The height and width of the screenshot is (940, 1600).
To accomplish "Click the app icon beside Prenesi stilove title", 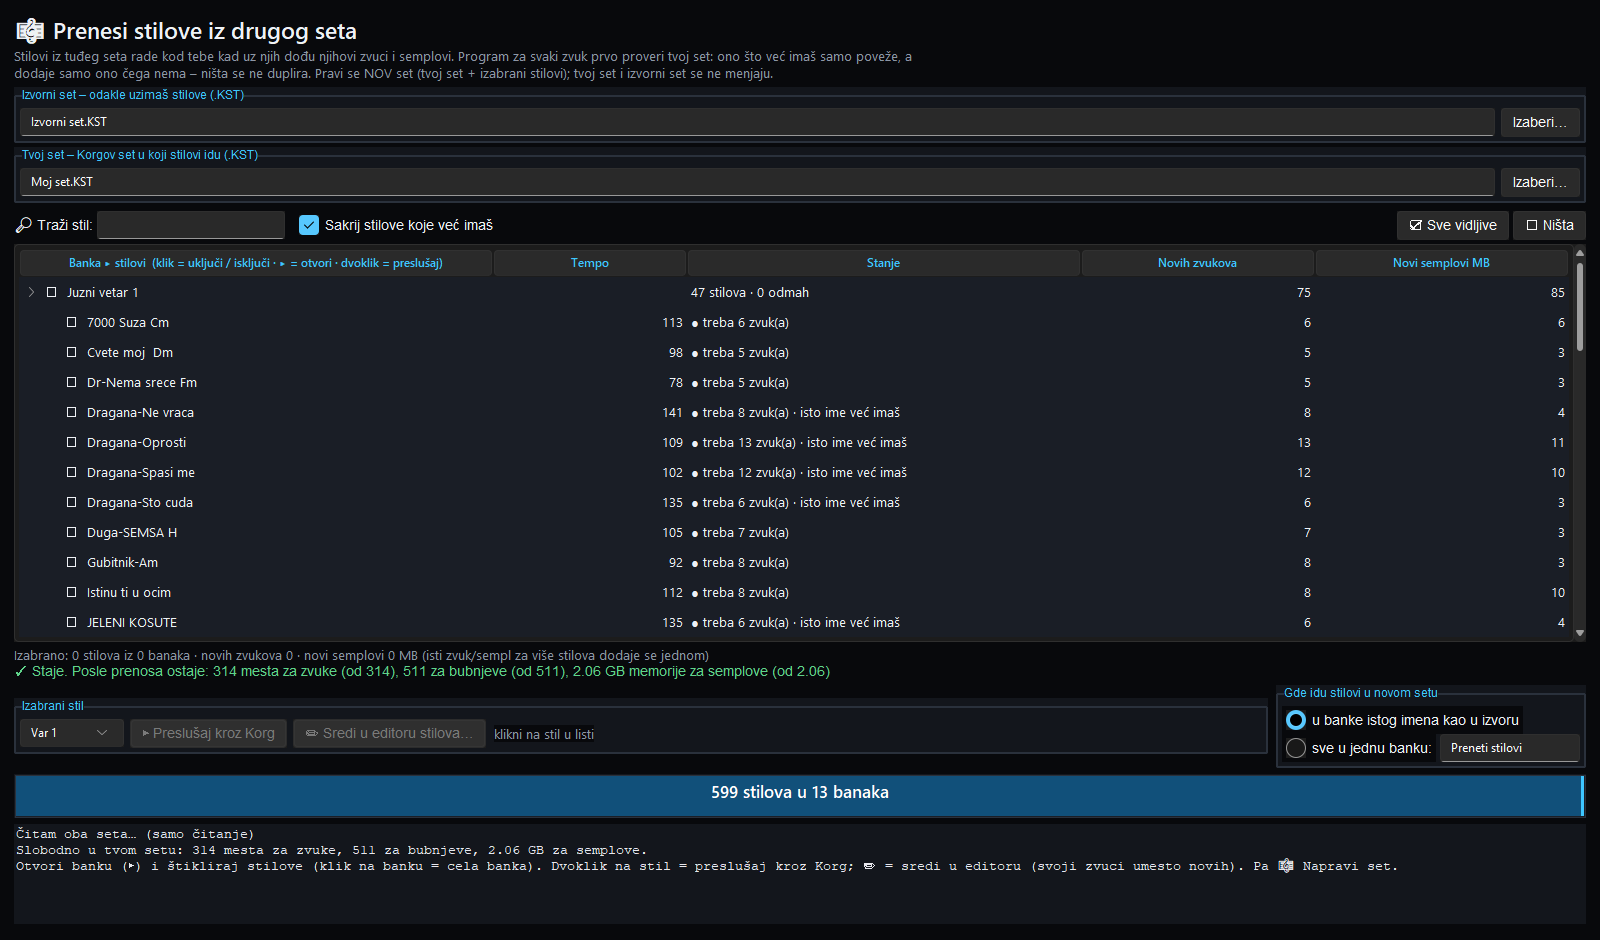I will (30, 31).
